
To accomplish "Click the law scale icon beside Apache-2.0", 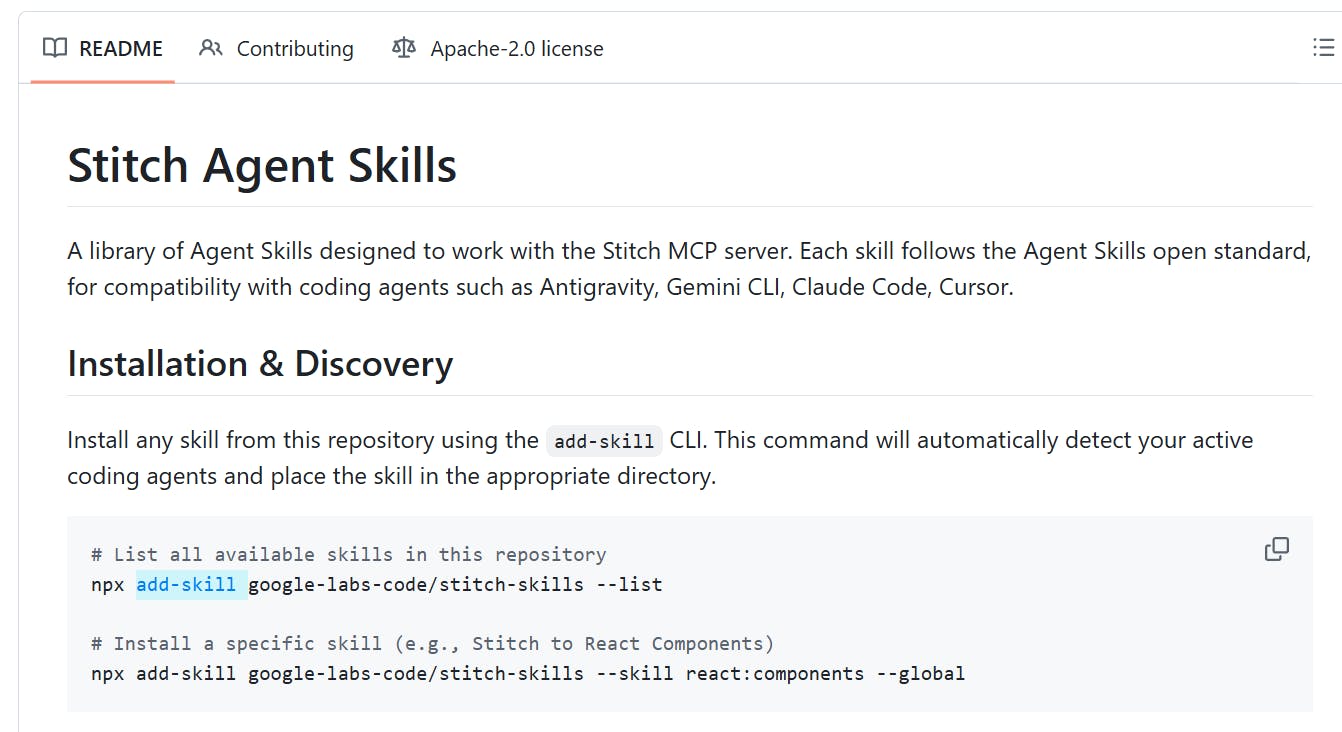I will click(x=404, y=48).
